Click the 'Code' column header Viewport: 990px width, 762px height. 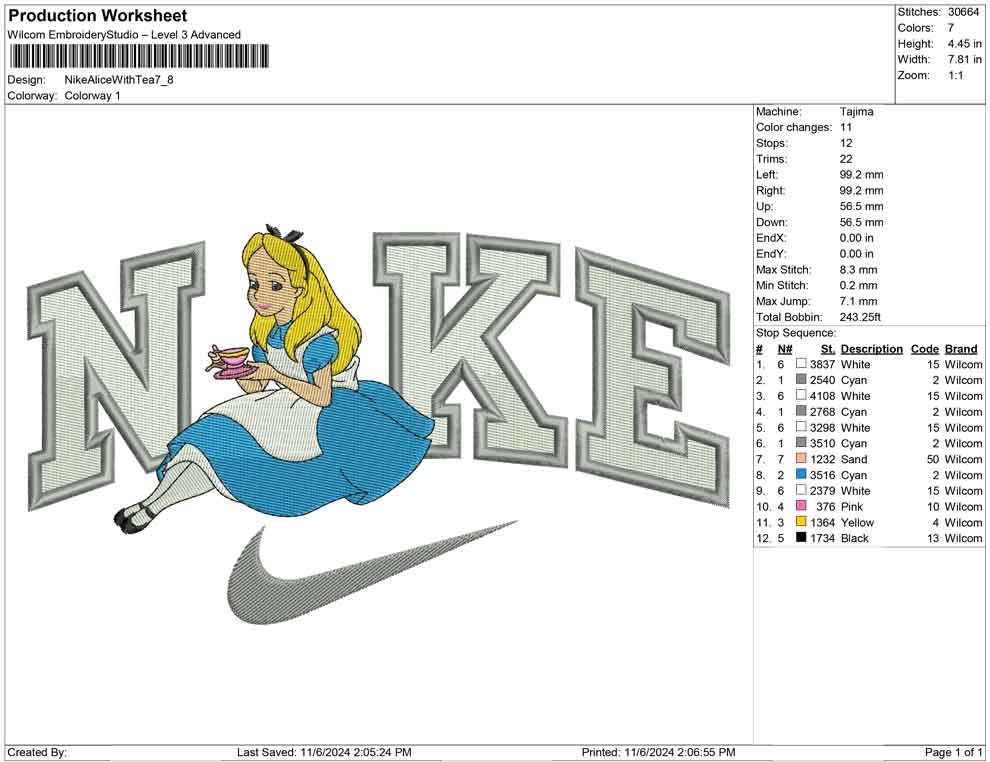coord(924,348)
